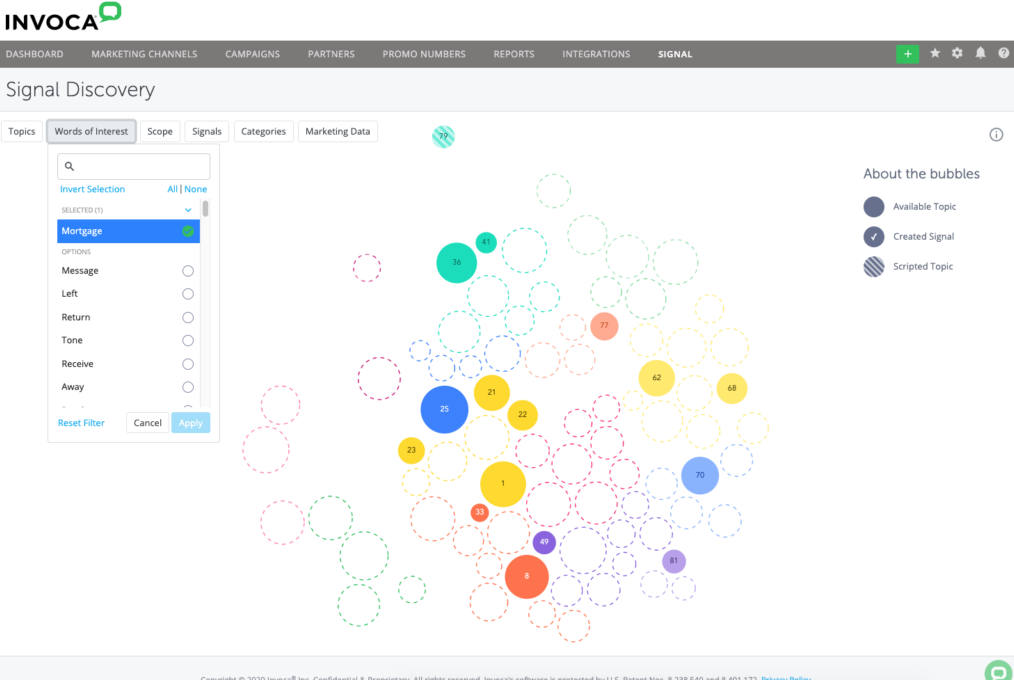1014x680 pixels.
Task: Collapse the Selected (1) section chevron
Action: pyautogui.click(x=188, y=210)
